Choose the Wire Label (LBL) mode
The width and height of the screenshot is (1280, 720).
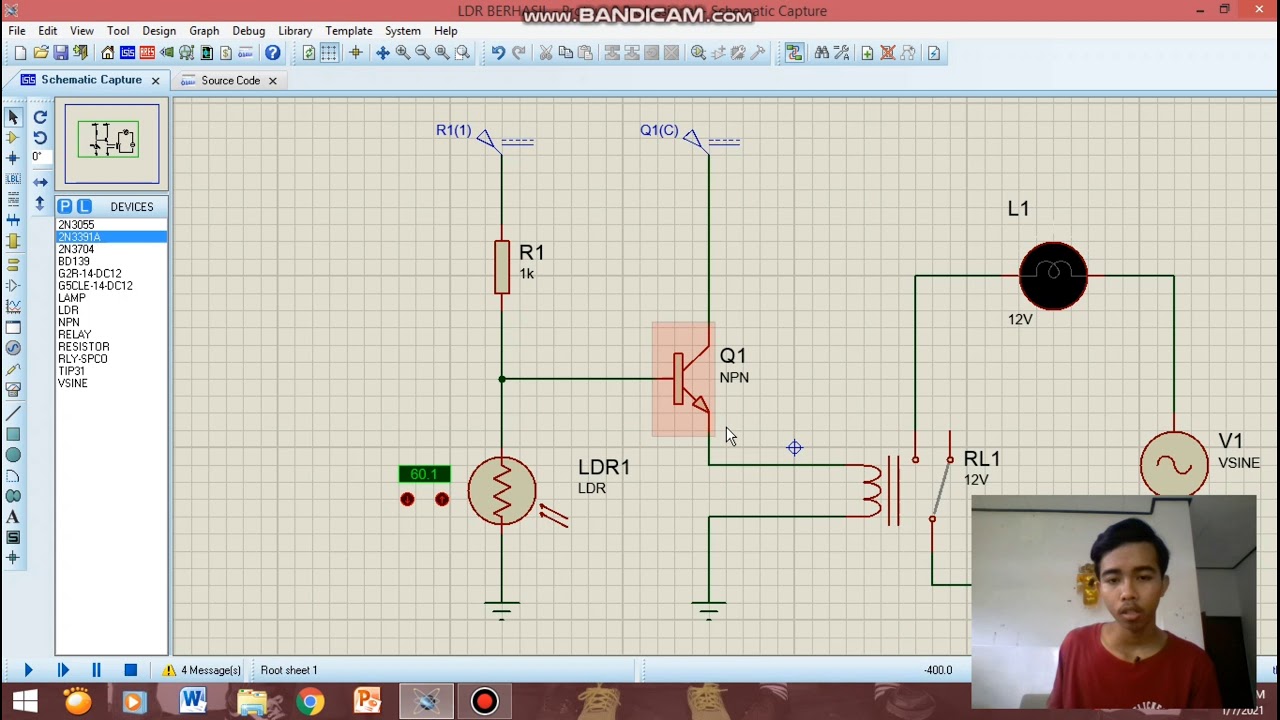click(13, 179)
